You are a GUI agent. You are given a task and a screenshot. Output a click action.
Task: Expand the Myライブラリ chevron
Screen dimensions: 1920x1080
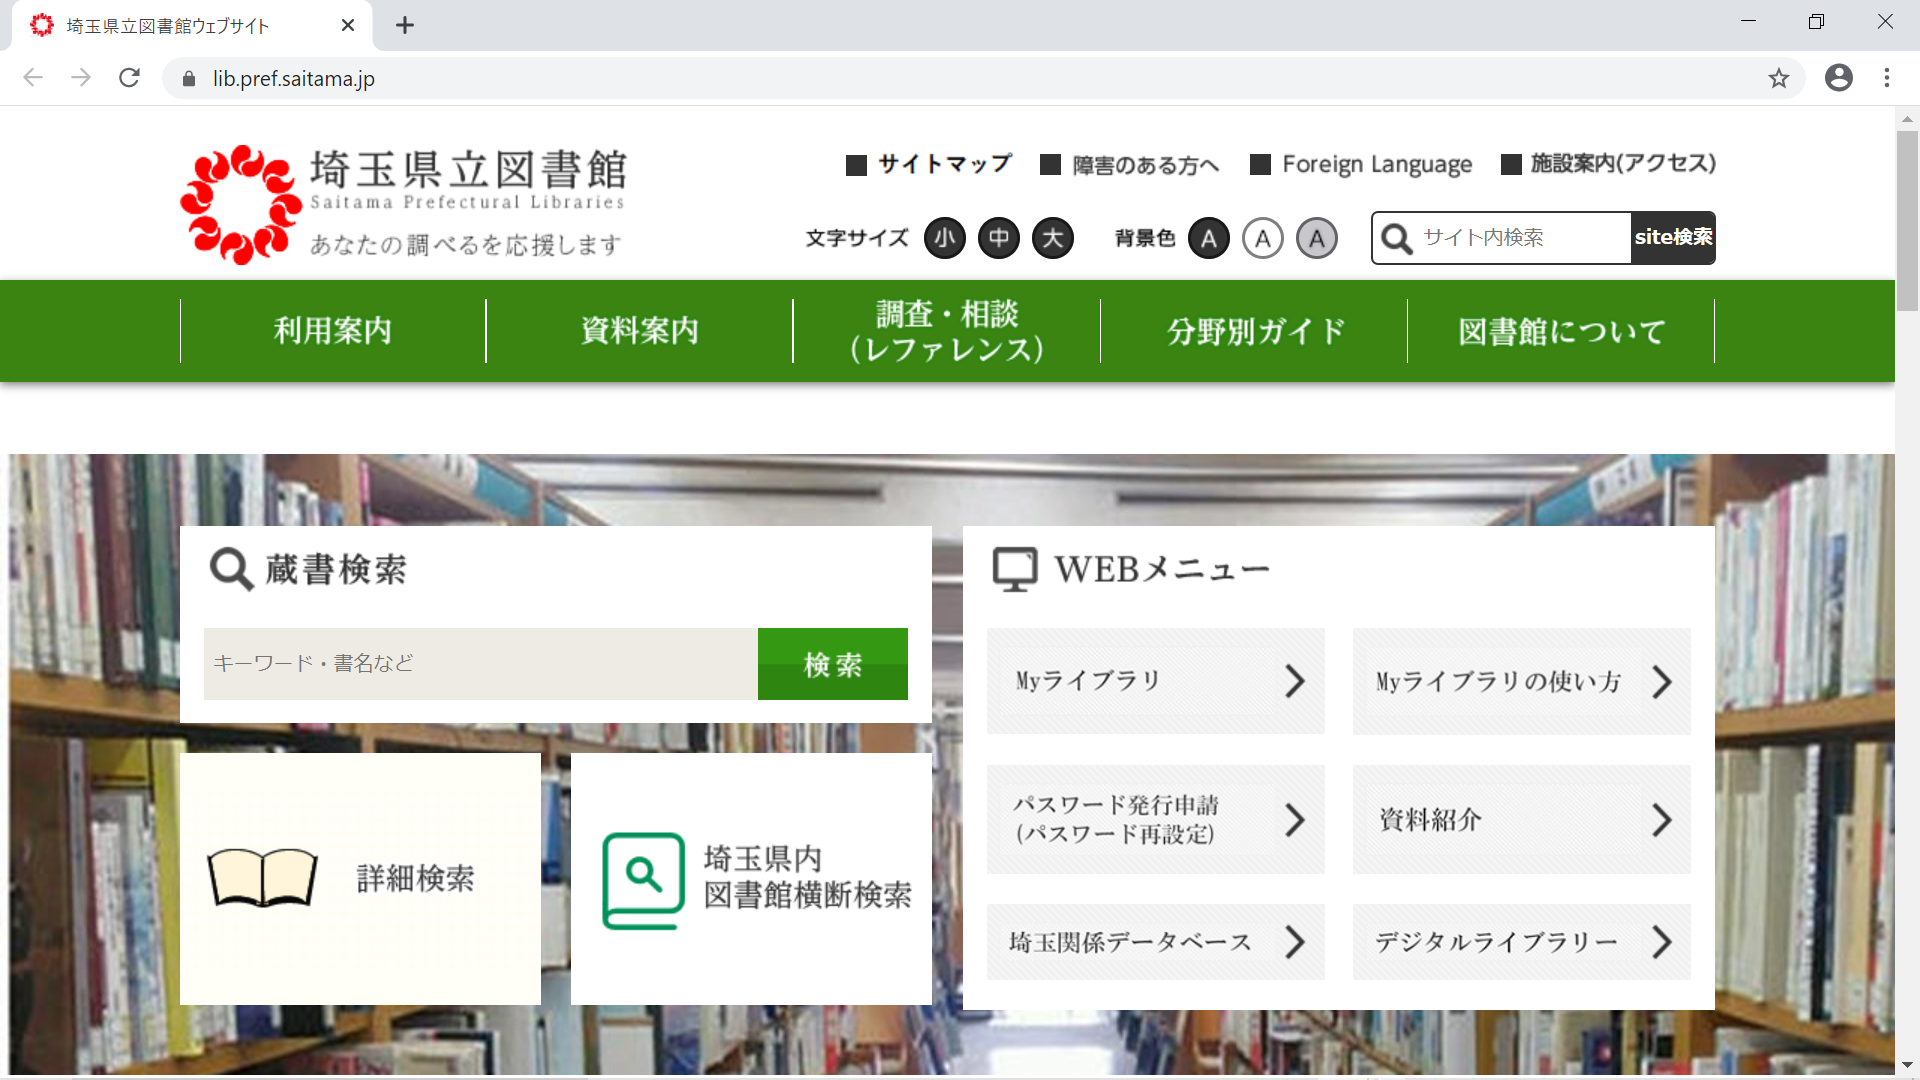click(1295, 681)
